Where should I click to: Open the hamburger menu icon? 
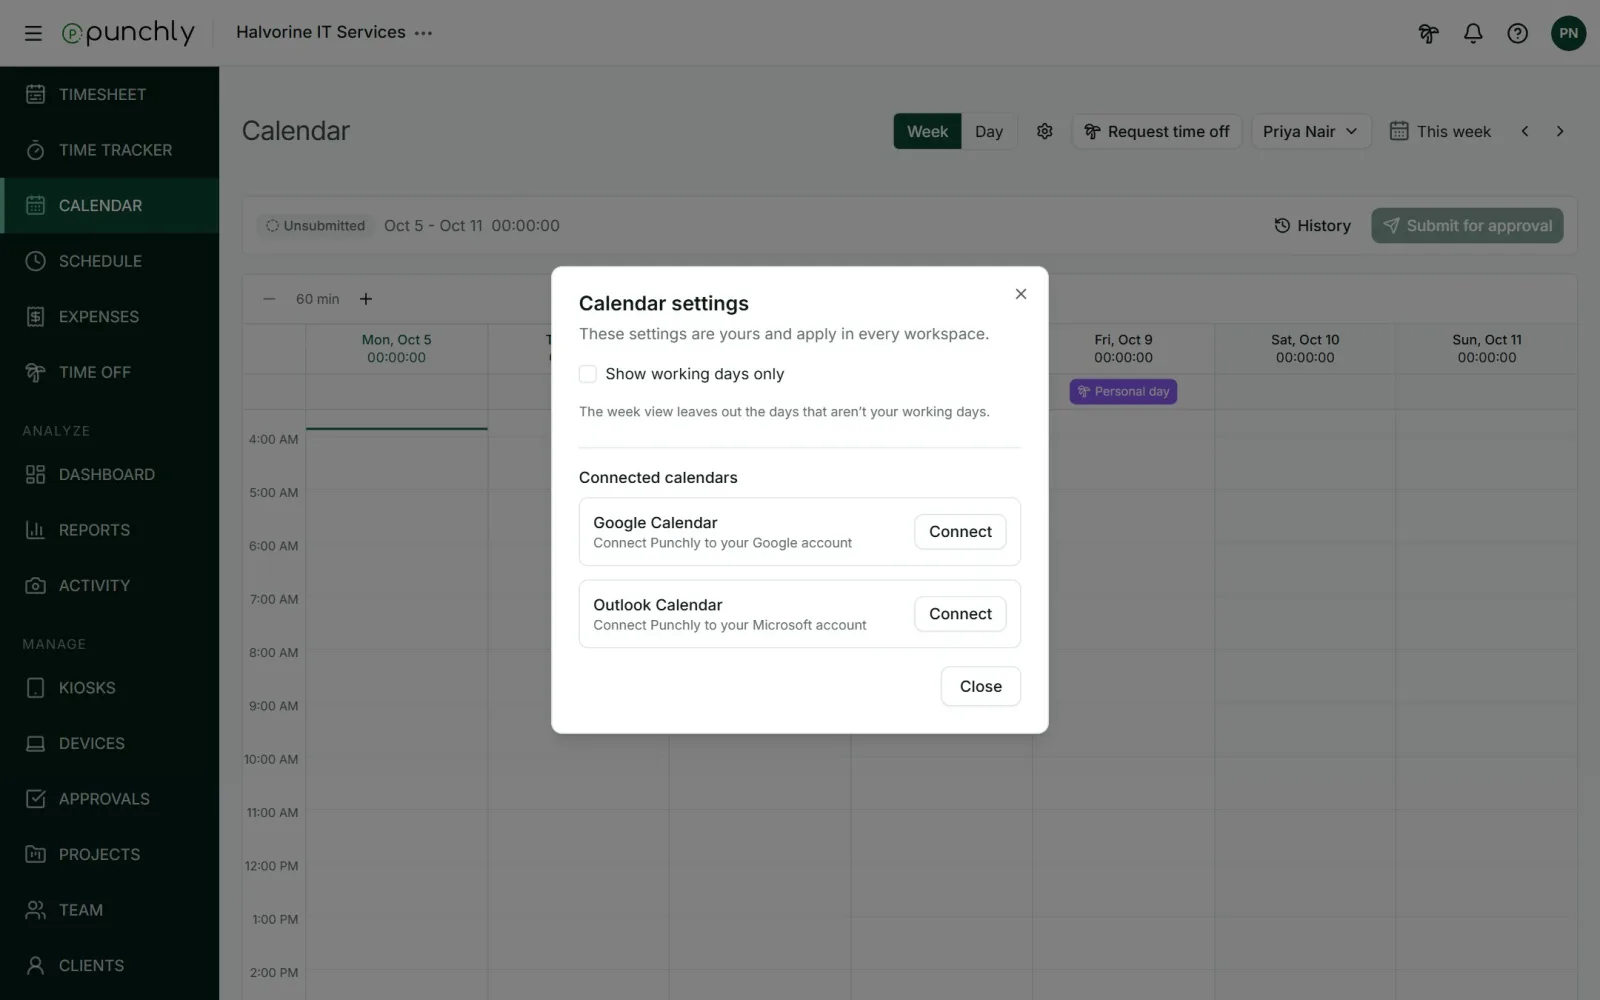(x=33, y=33)
